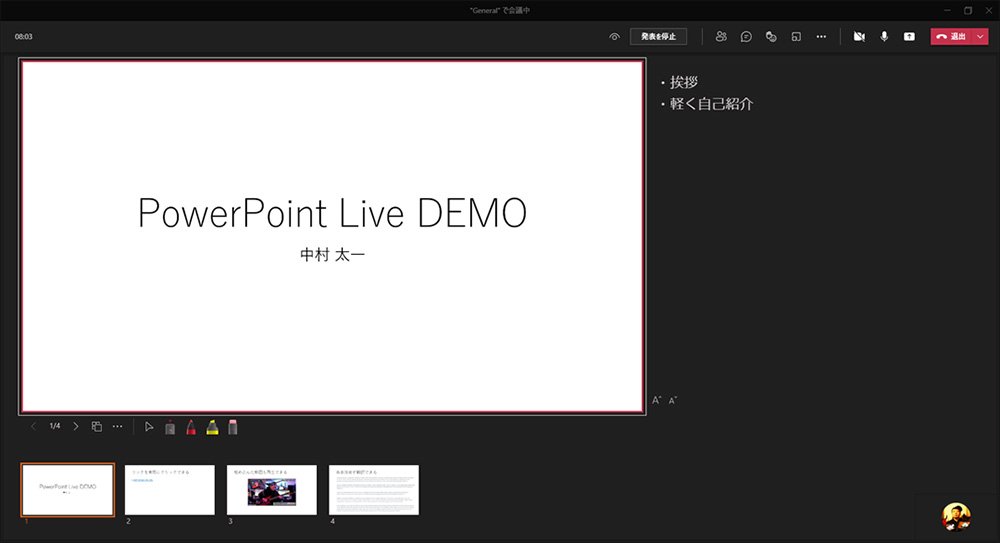Select slide 1 thumbnail
1000x543 pixels.
[x=68, y=489]
